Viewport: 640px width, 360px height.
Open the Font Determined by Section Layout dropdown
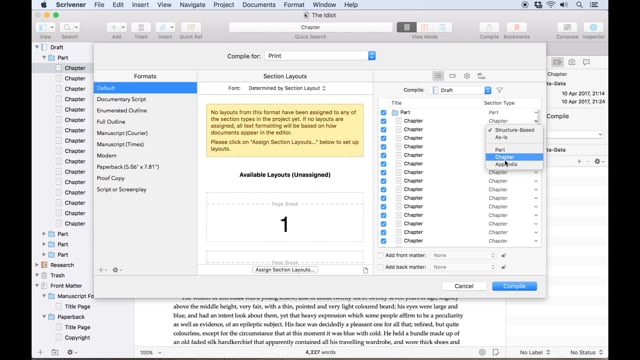pos(287,88)
